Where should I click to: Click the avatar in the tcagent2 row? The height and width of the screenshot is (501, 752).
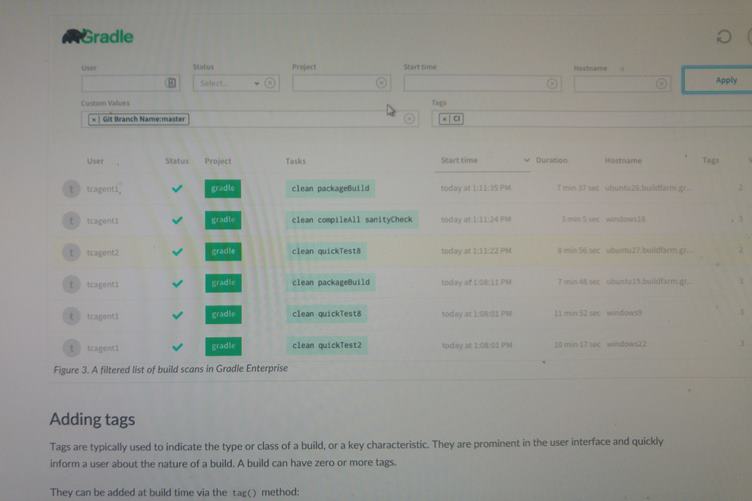[71, 252]
